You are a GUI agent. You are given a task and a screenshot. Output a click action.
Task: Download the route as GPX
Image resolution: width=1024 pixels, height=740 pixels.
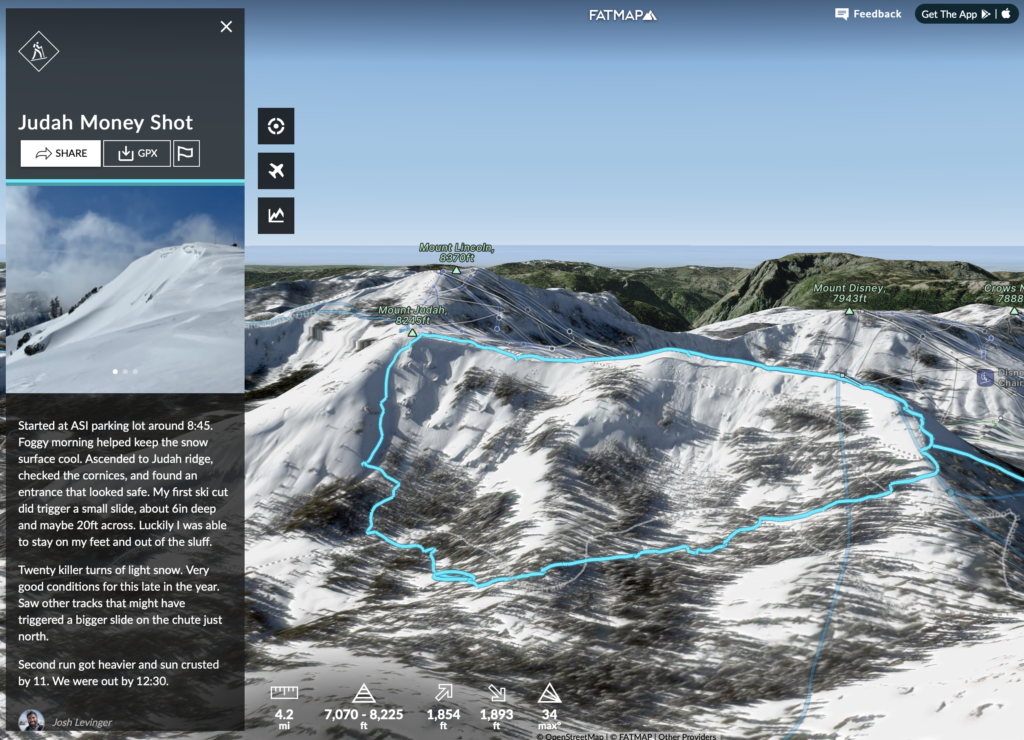point(137,153)
